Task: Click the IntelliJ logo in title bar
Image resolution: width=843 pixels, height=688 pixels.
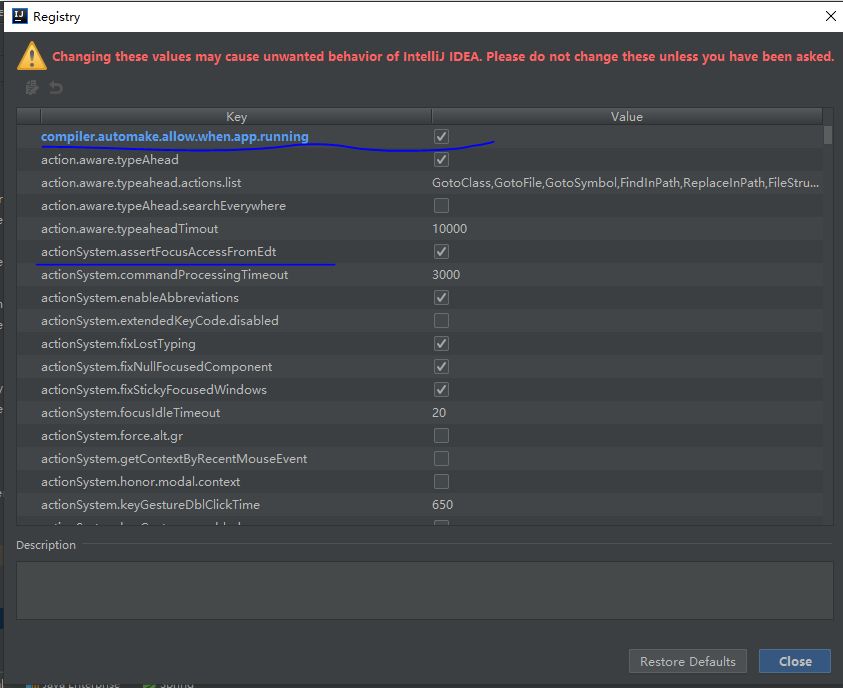Action: pos(20,16)
